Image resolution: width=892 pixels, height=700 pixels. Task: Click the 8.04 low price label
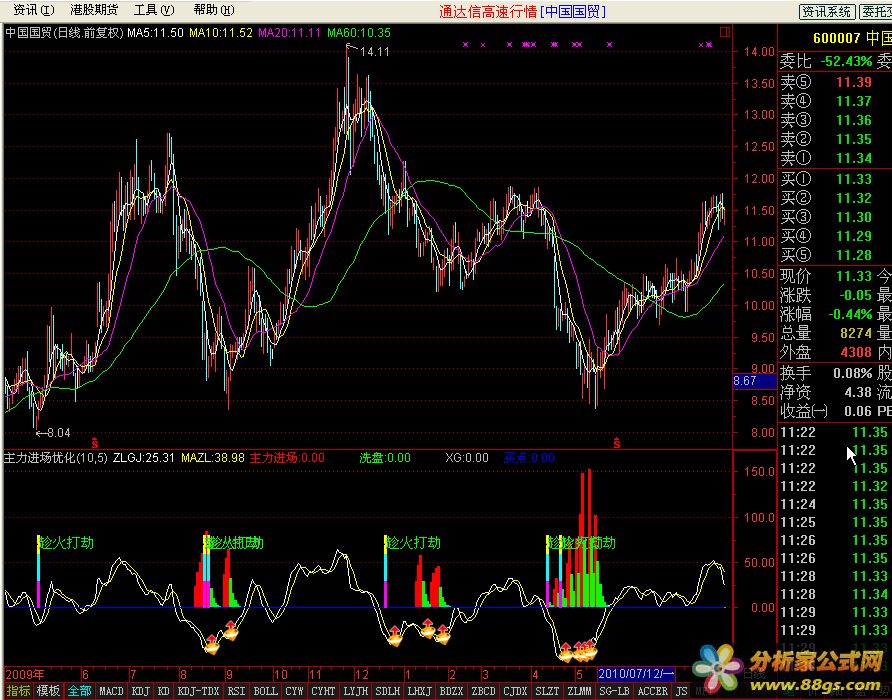click(59, 433)
